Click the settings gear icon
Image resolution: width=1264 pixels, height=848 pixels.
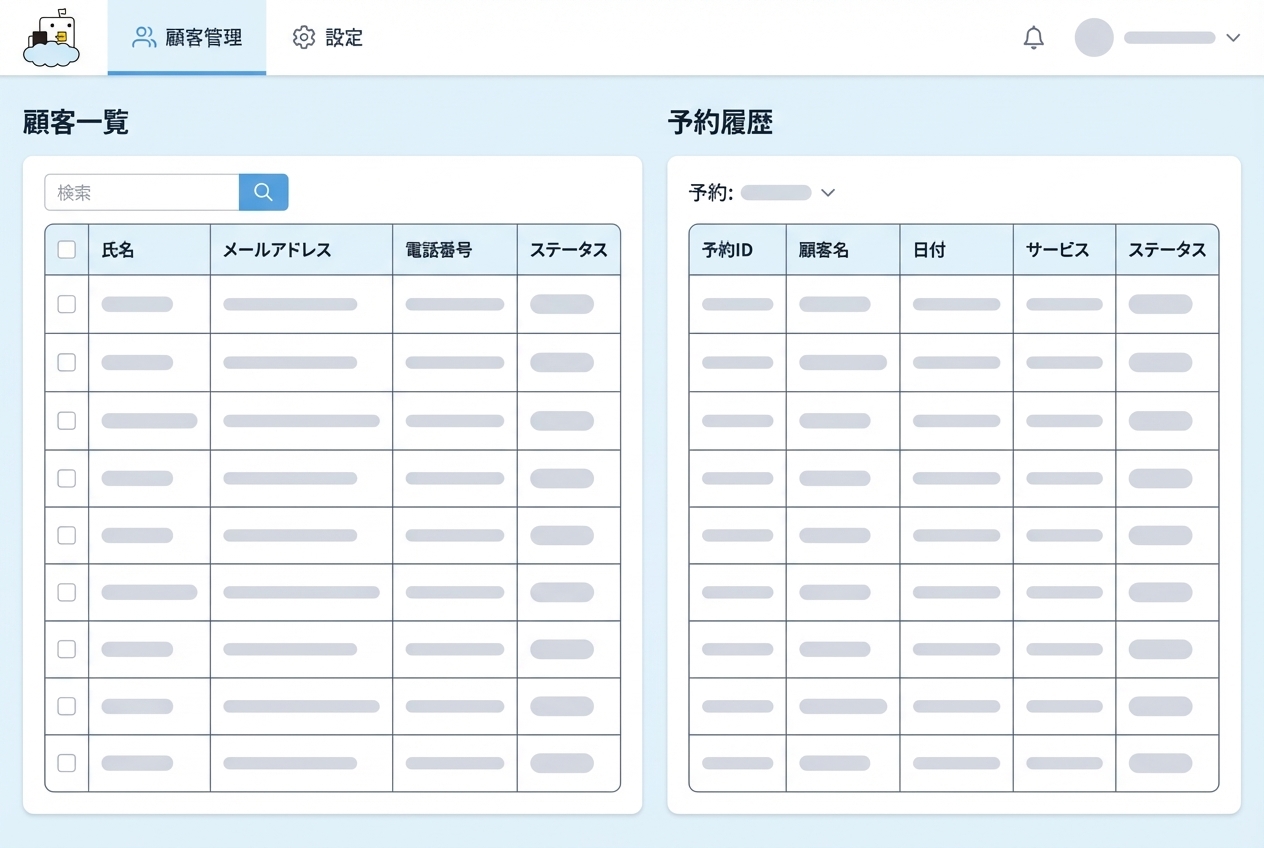[x=303, y=37]
